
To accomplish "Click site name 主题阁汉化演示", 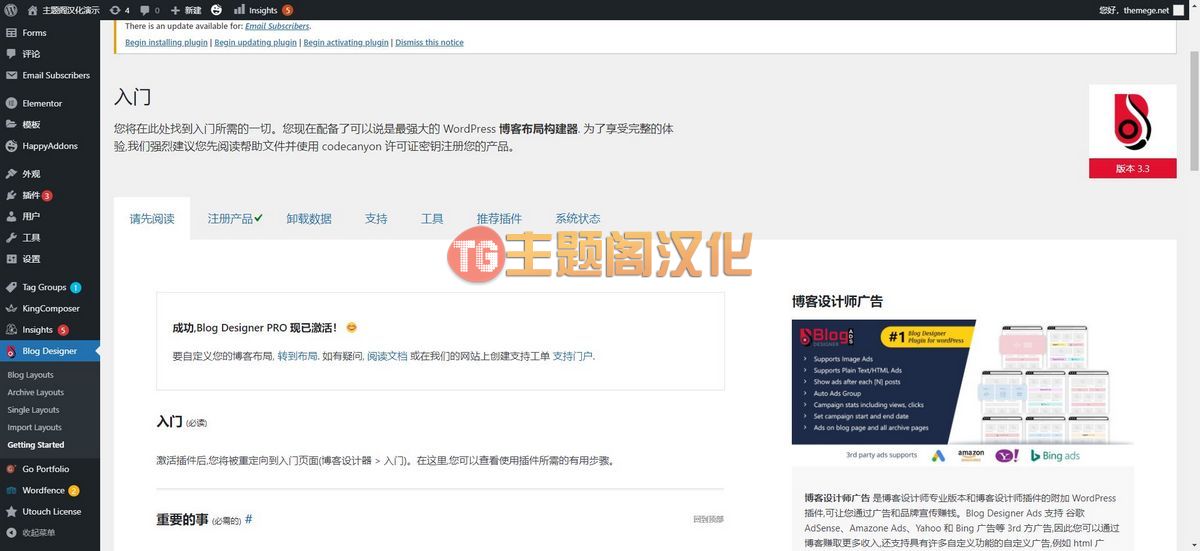I will pyautogui.click(x=71, y=10).
